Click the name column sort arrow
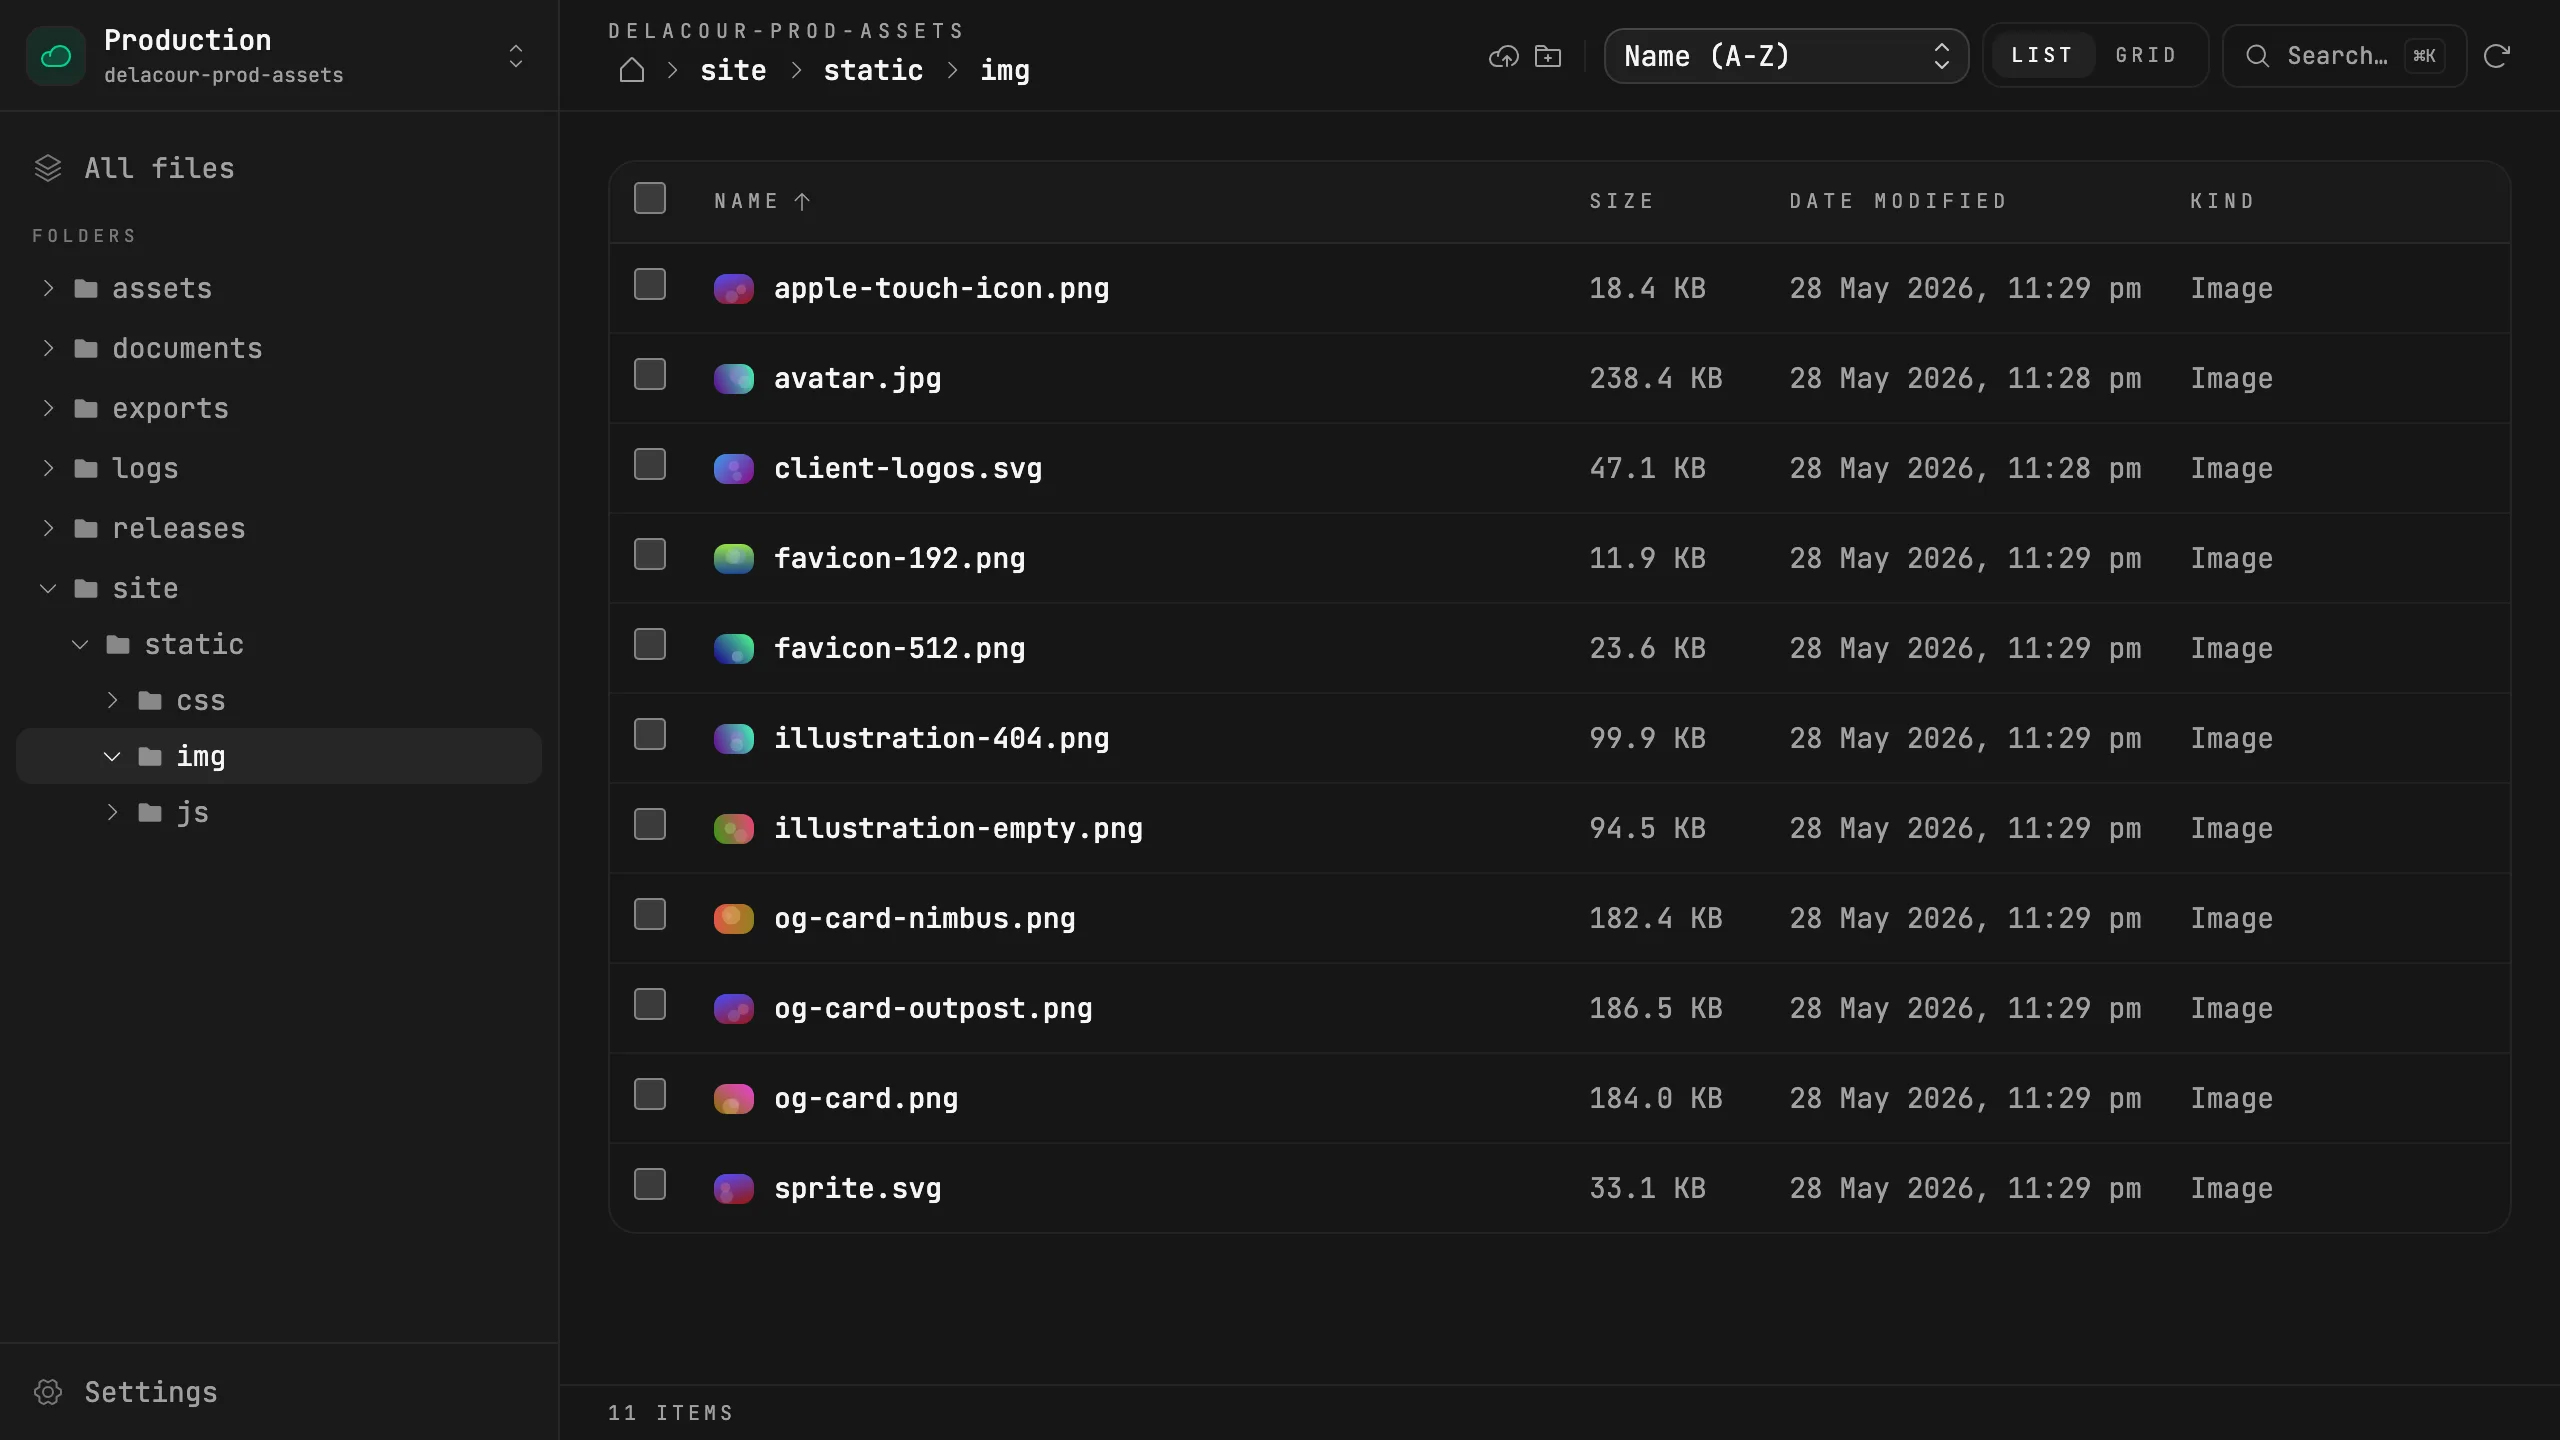This screenshot has width=2560, height=1440. [x=802, y=202]
